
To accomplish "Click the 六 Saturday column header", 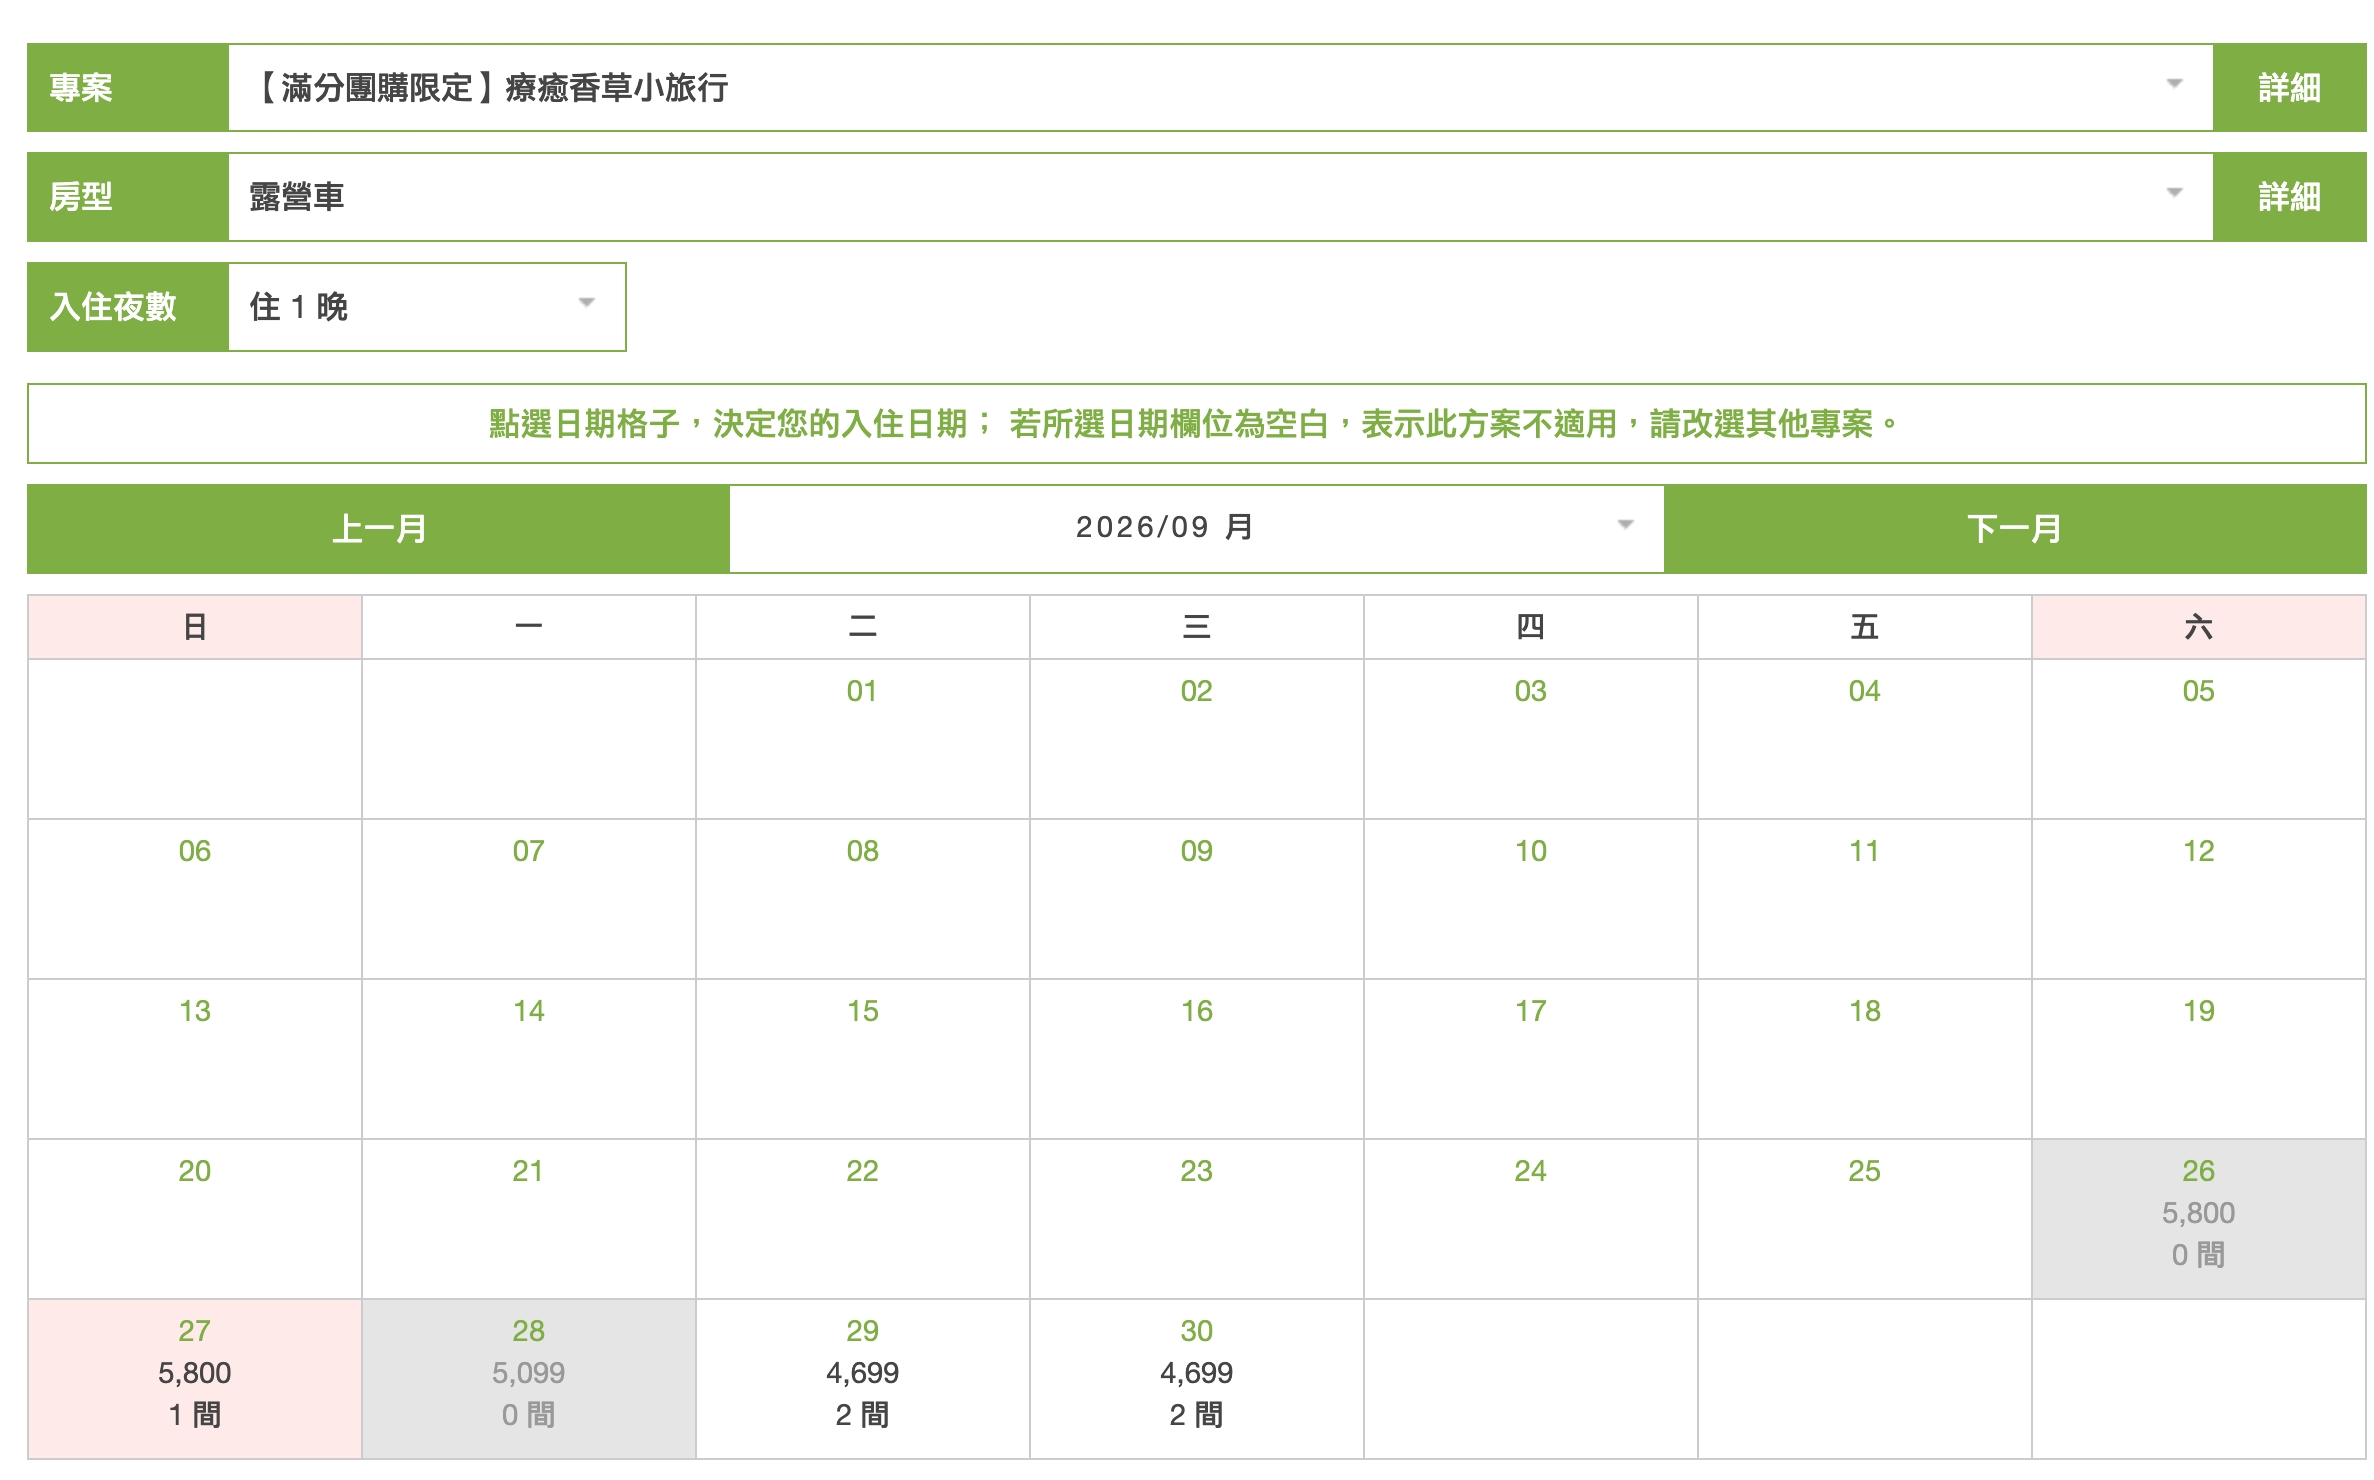I will coord(2199,627).
